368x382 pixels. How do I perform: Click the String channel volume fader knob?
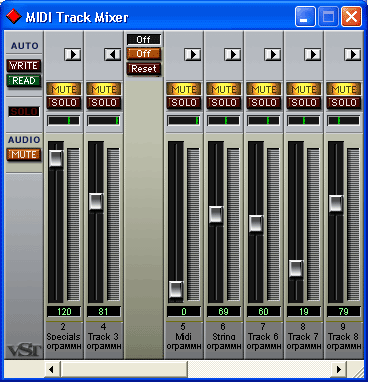pyautogui.click(x=216, y=214)
